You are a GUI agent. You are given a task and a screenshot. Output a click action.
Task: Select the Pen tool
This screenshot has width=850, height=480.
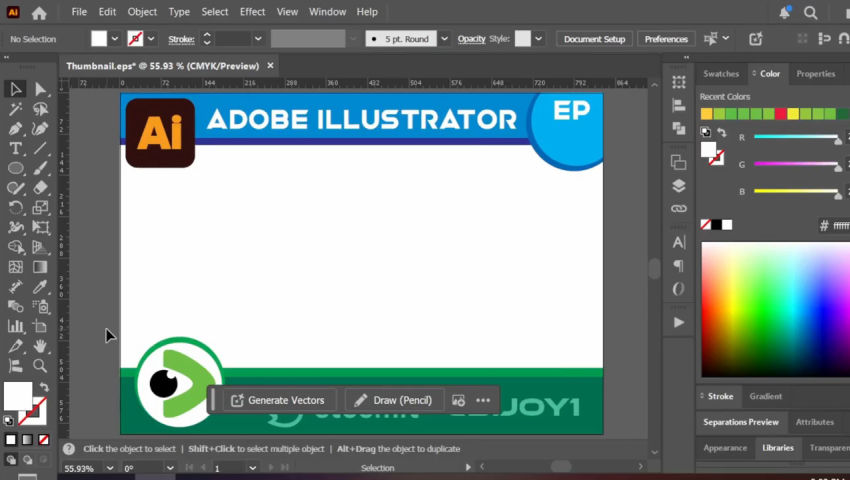(16, 129)
